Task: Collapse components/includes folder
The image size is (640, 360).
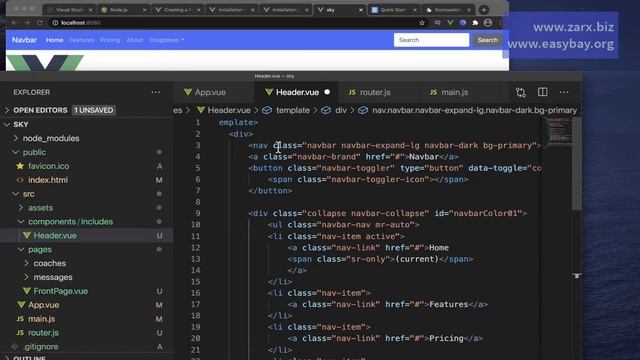Action: [21, 222]
